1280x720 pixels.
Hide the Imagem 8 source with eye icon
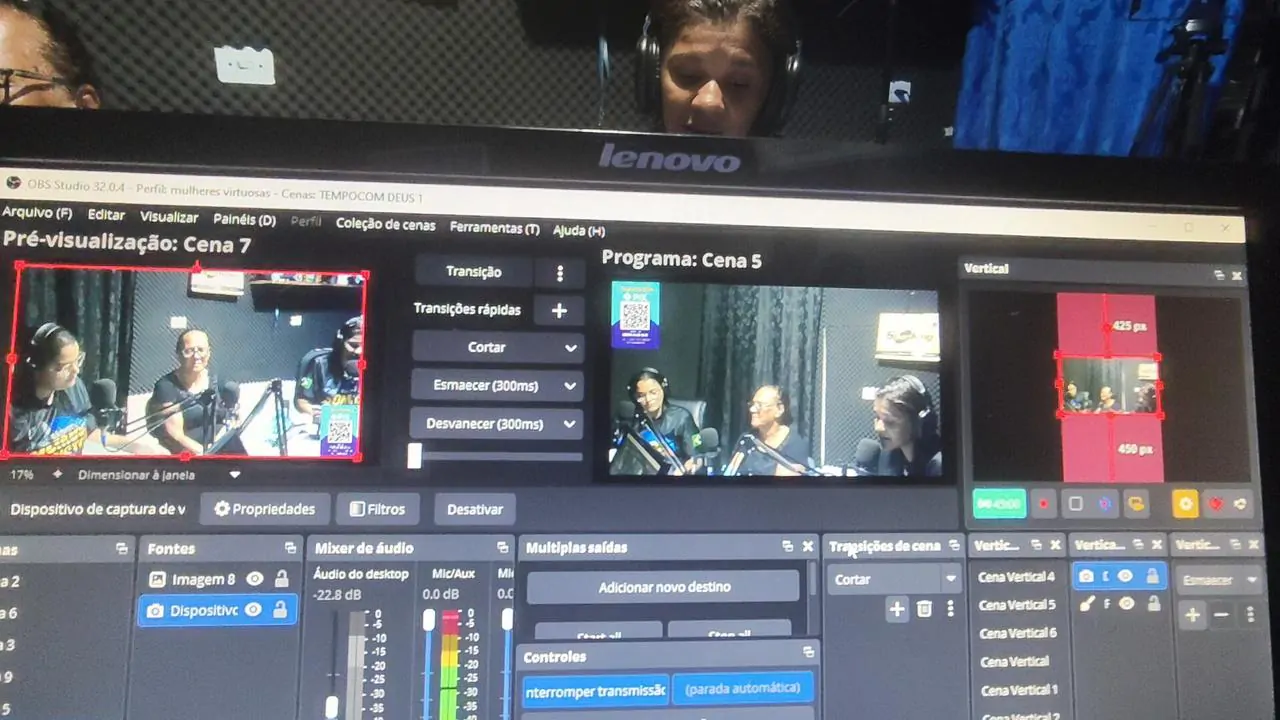point(255,579)
